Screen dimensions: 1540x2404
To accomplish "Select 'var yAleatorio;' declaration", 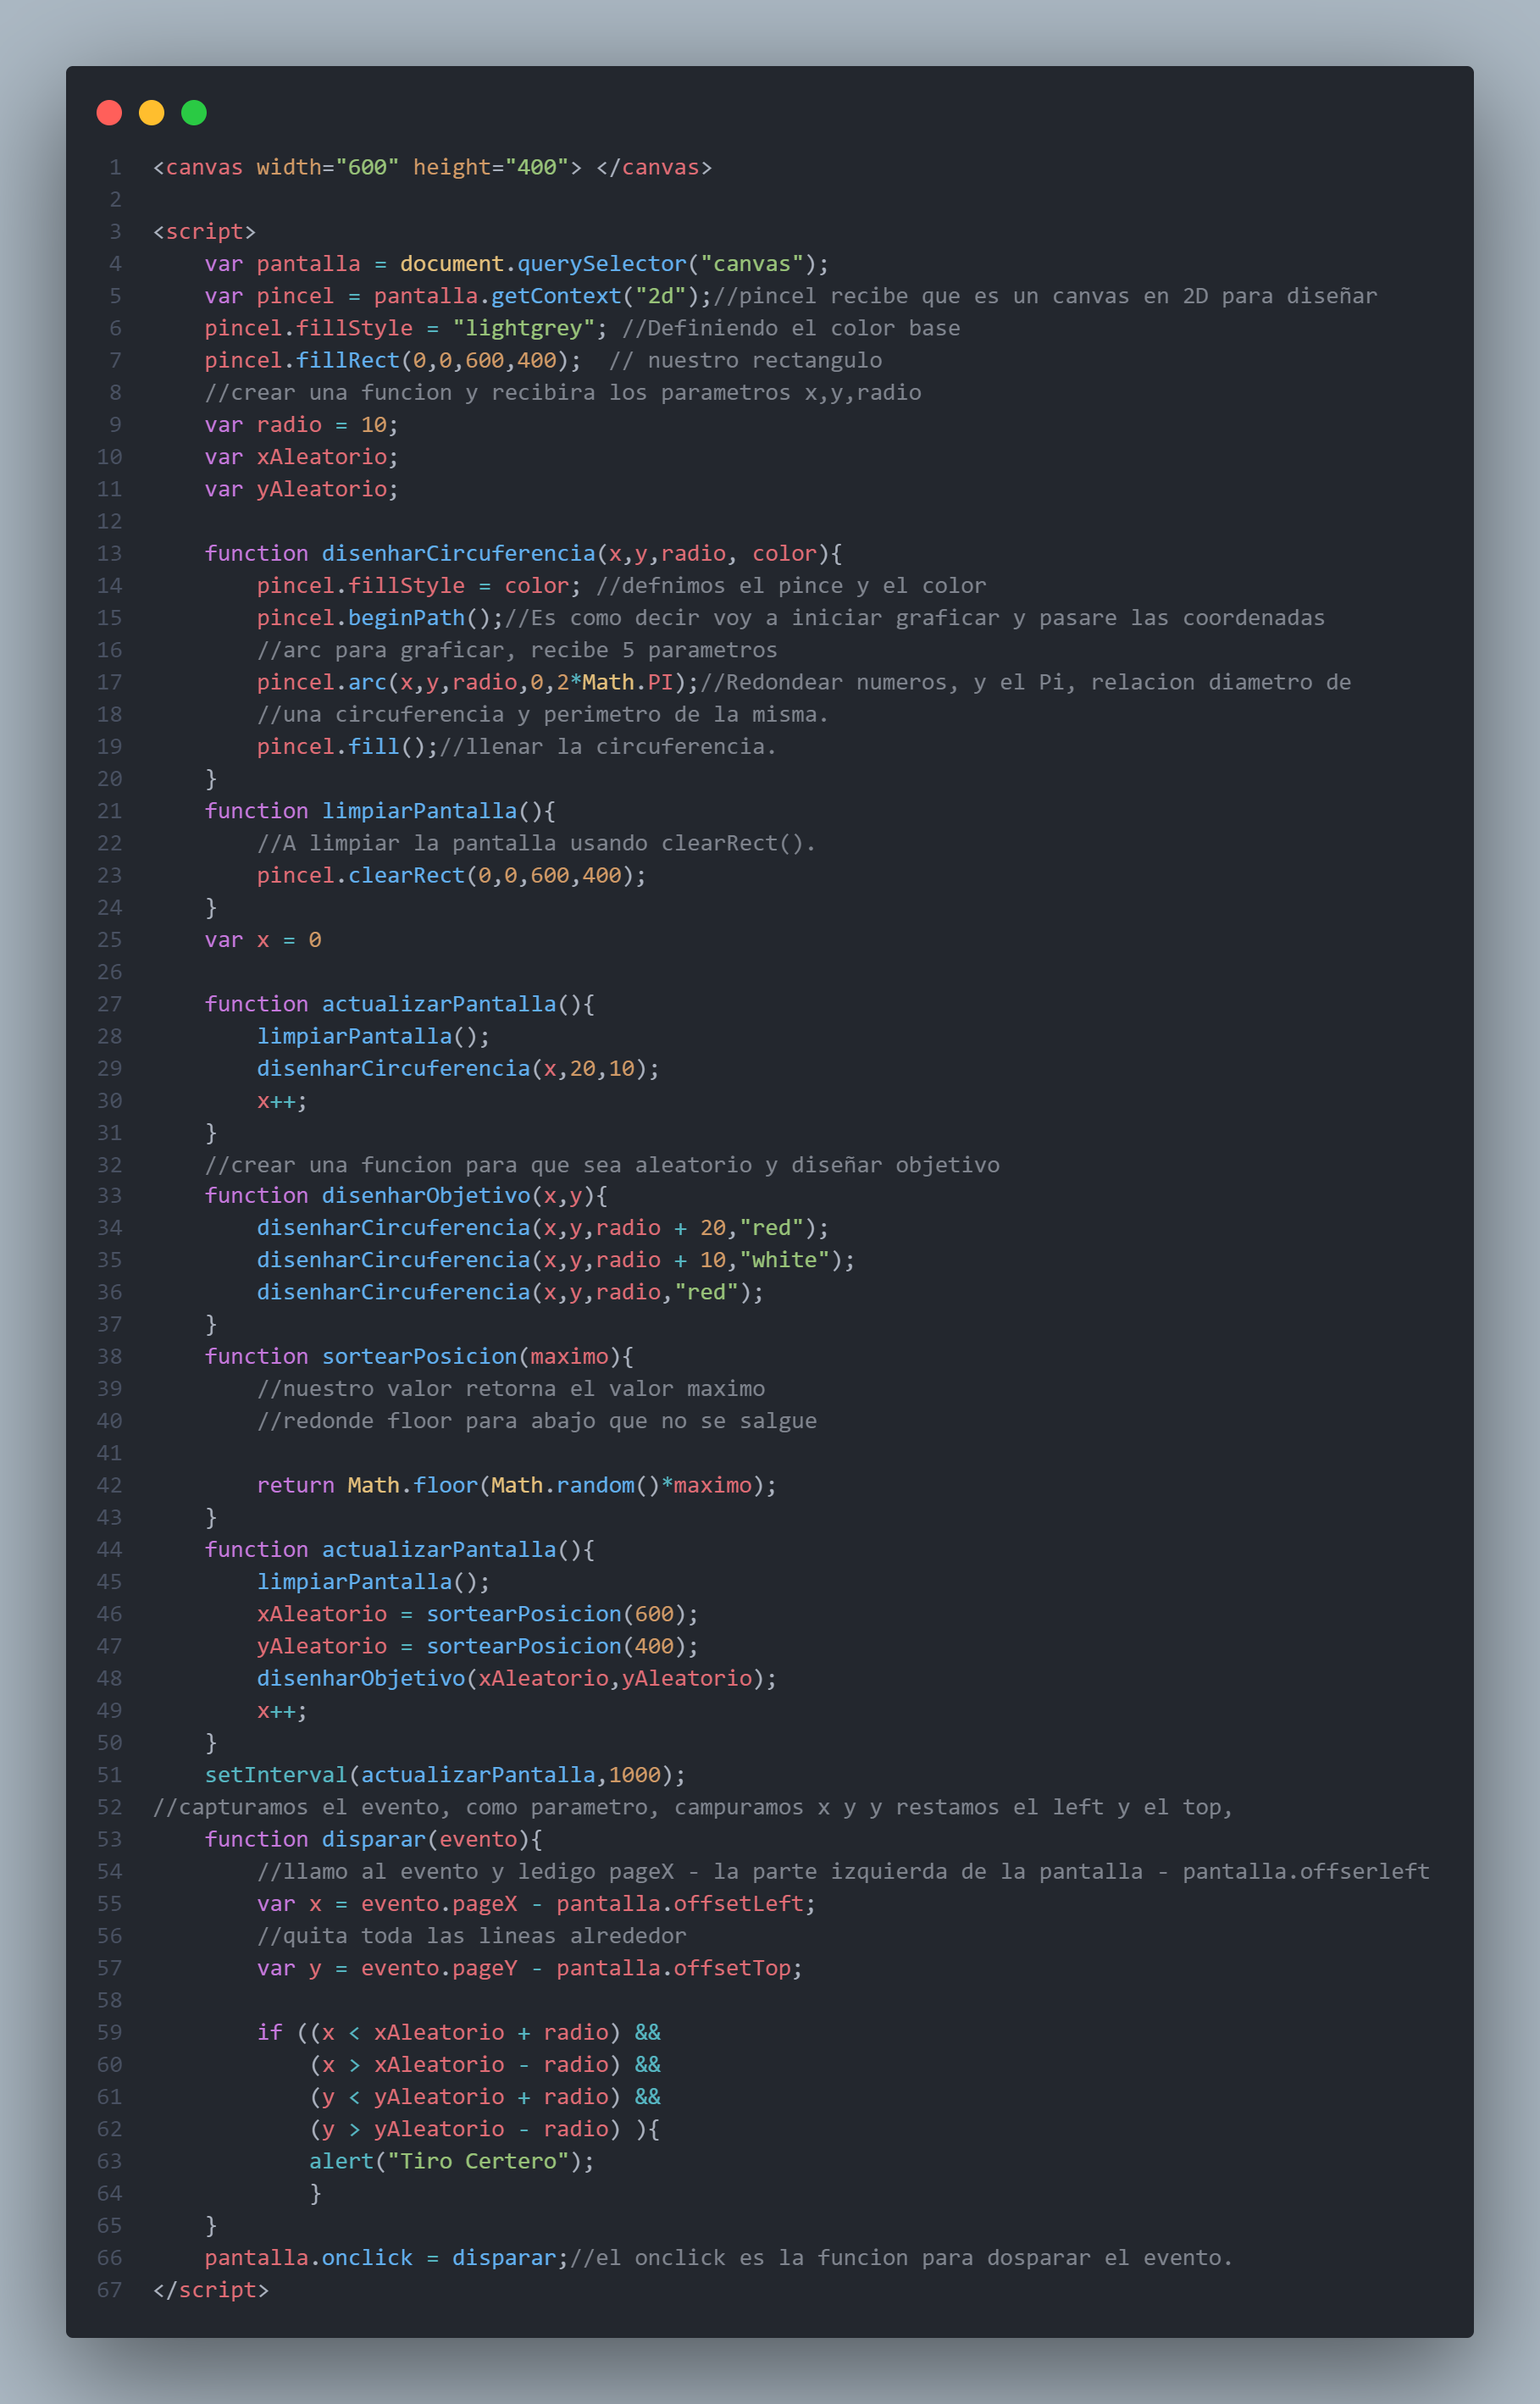I will click(301, 488).
